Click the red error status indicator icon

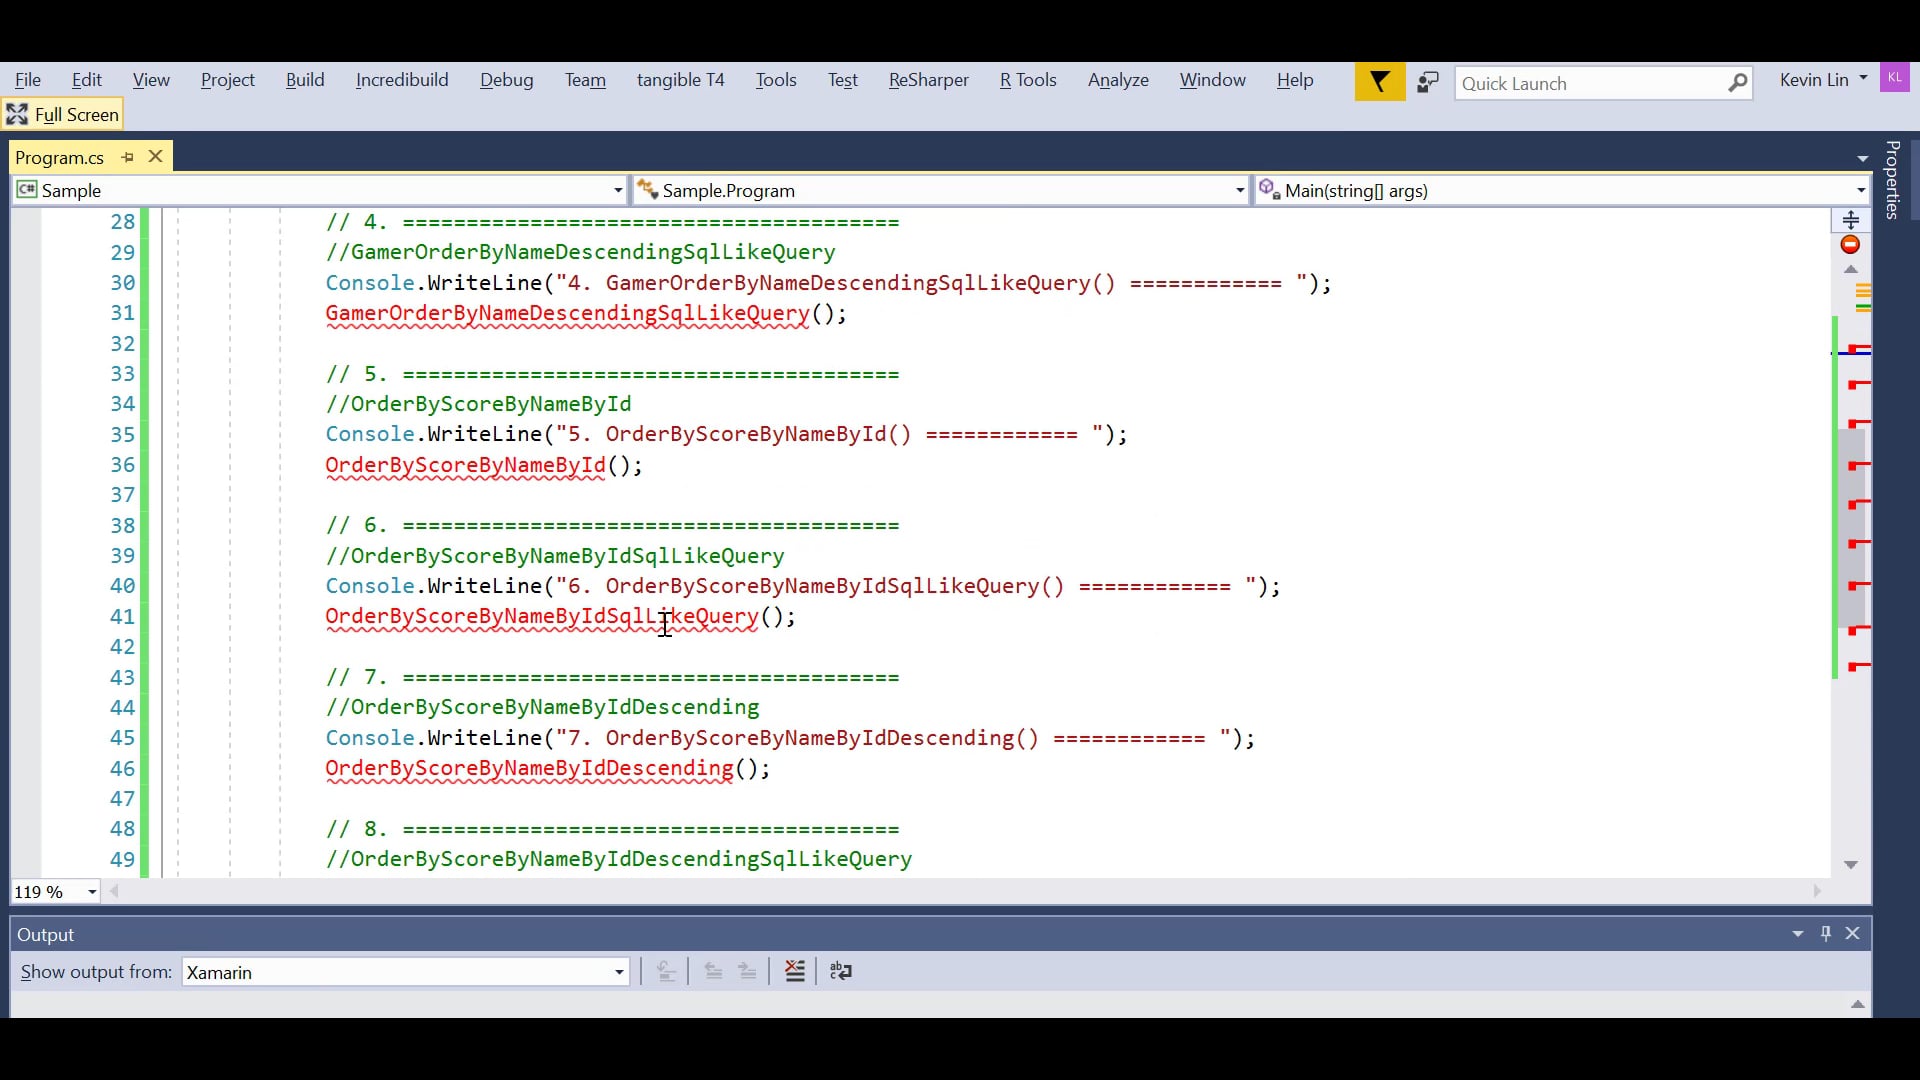1850,245
